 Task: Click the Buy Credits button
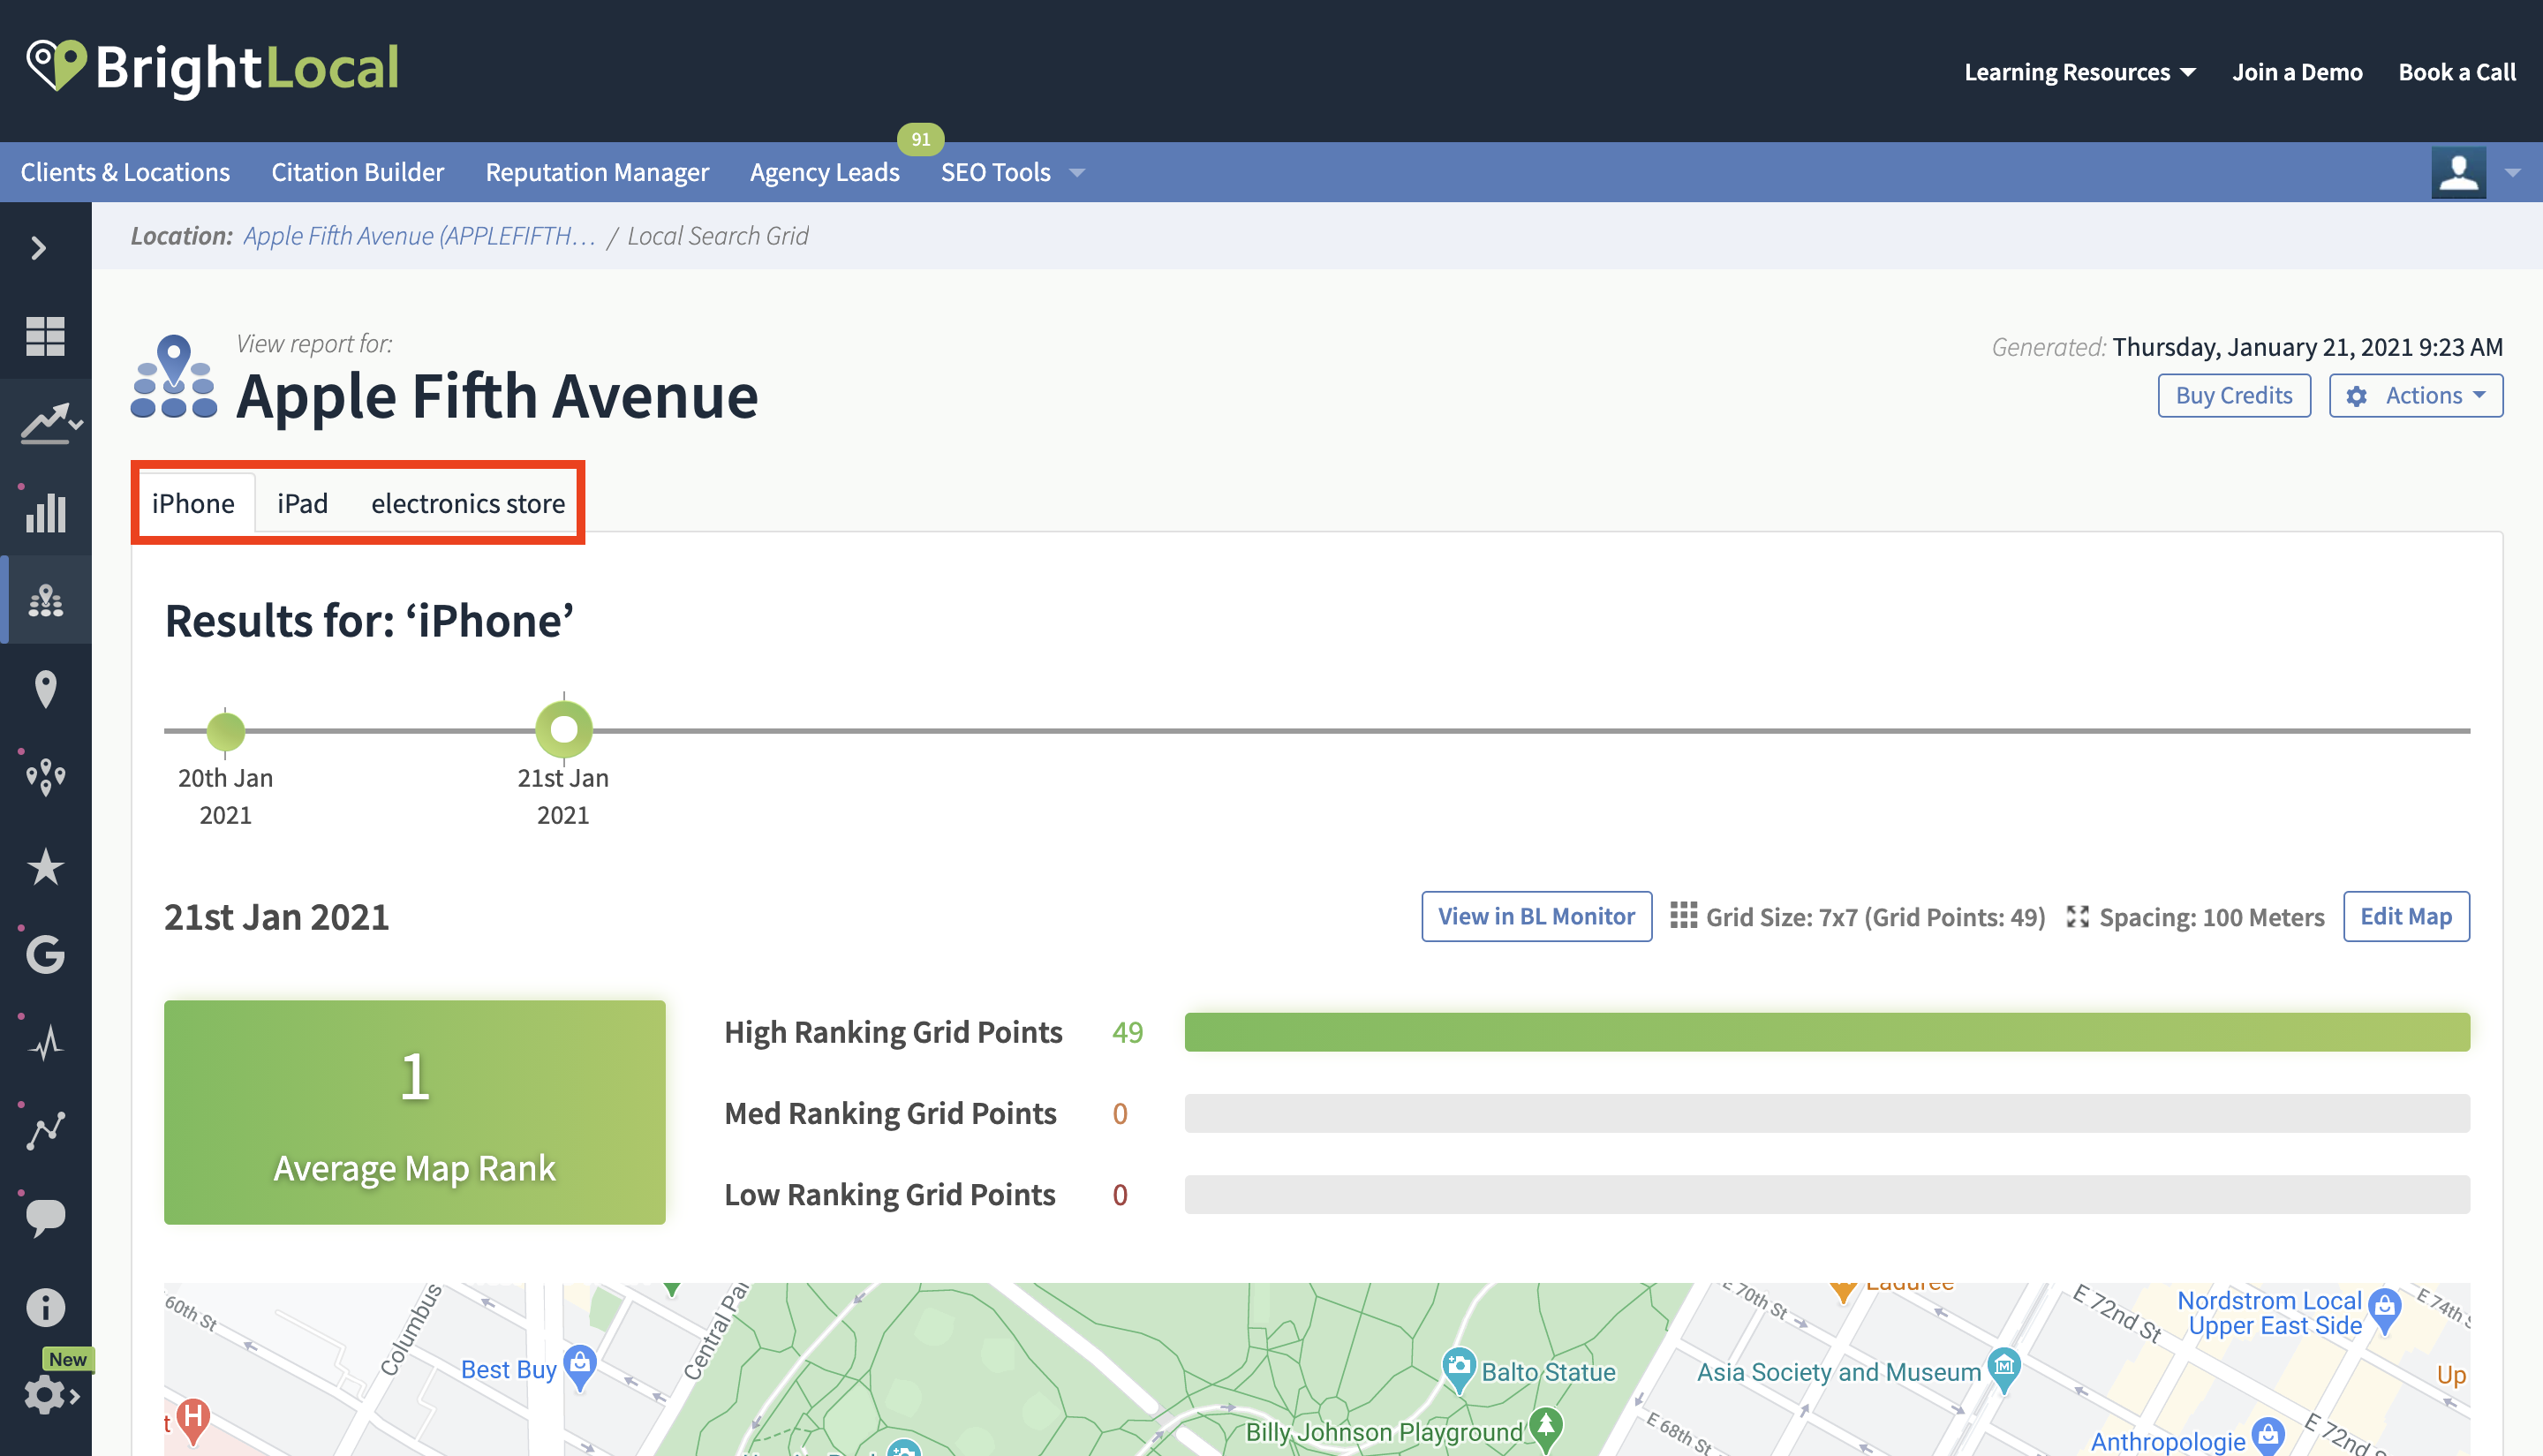pyautogui.click(x=2234, y=395)
